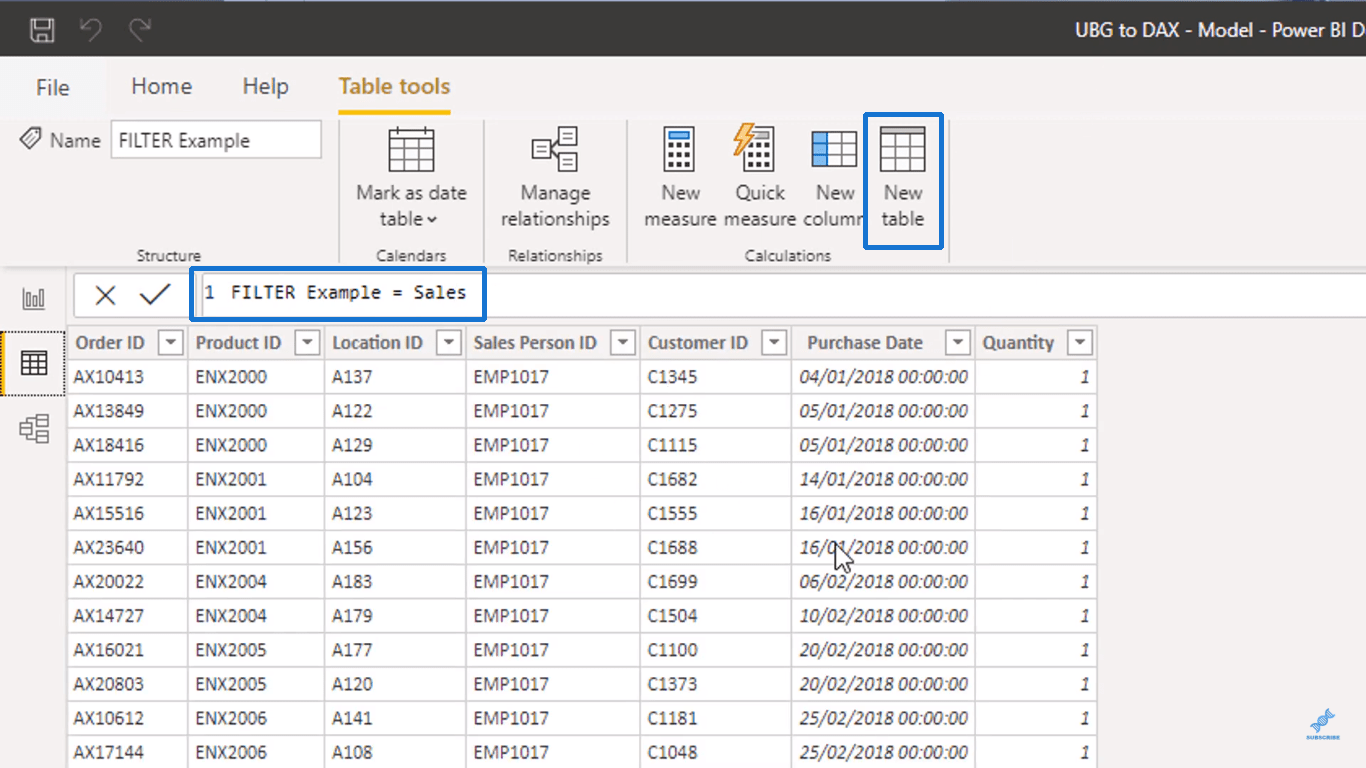Create a New measure
1366x768 pixels.
680,178
